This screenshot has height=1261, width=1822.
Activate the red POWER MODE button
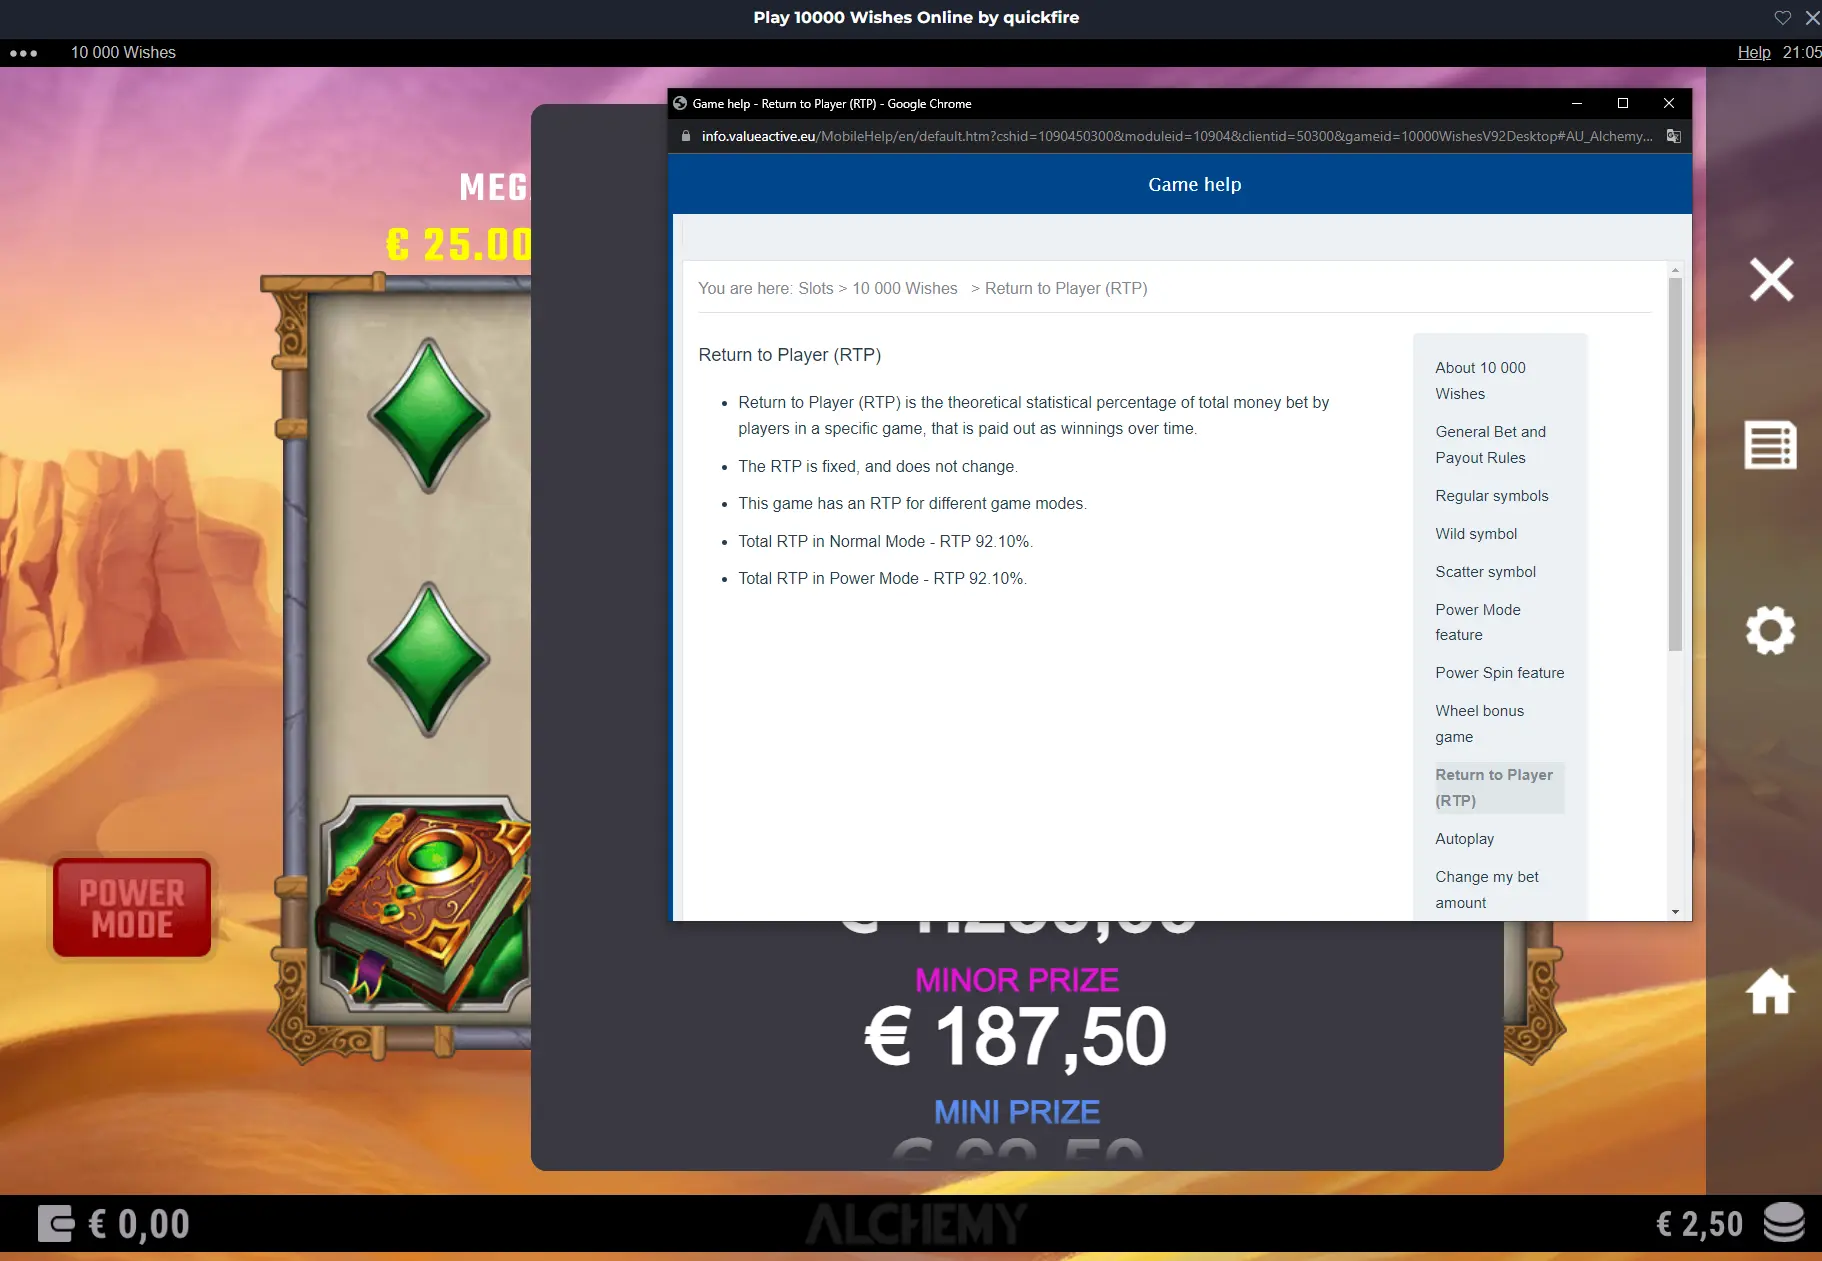click(132, 907)
